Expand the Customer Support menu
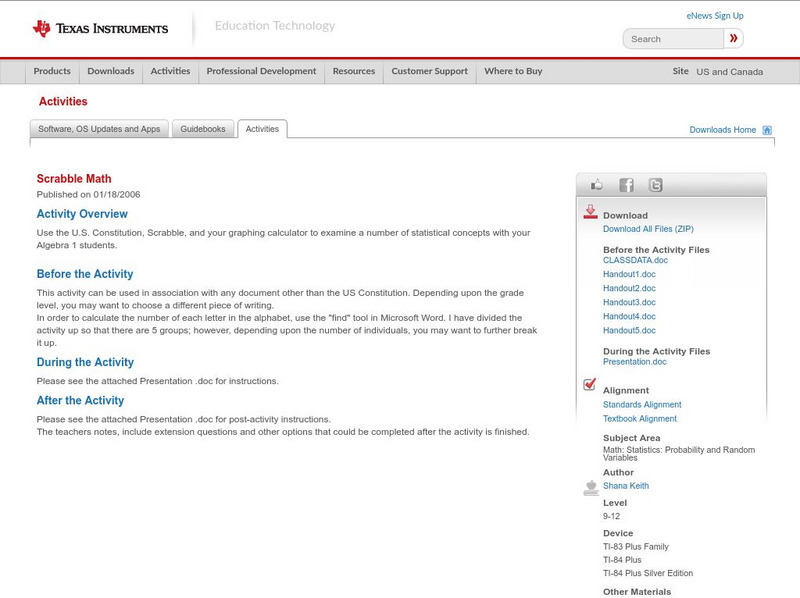 [x=429, y=72]
